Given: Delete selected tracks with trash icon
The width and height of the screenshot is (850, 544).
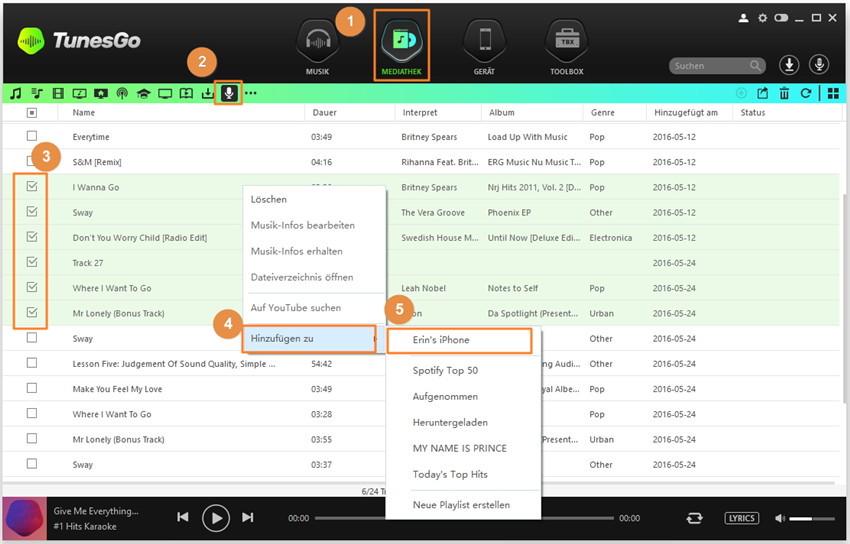Looking at the screenshot, I should (x=784, y=93).
